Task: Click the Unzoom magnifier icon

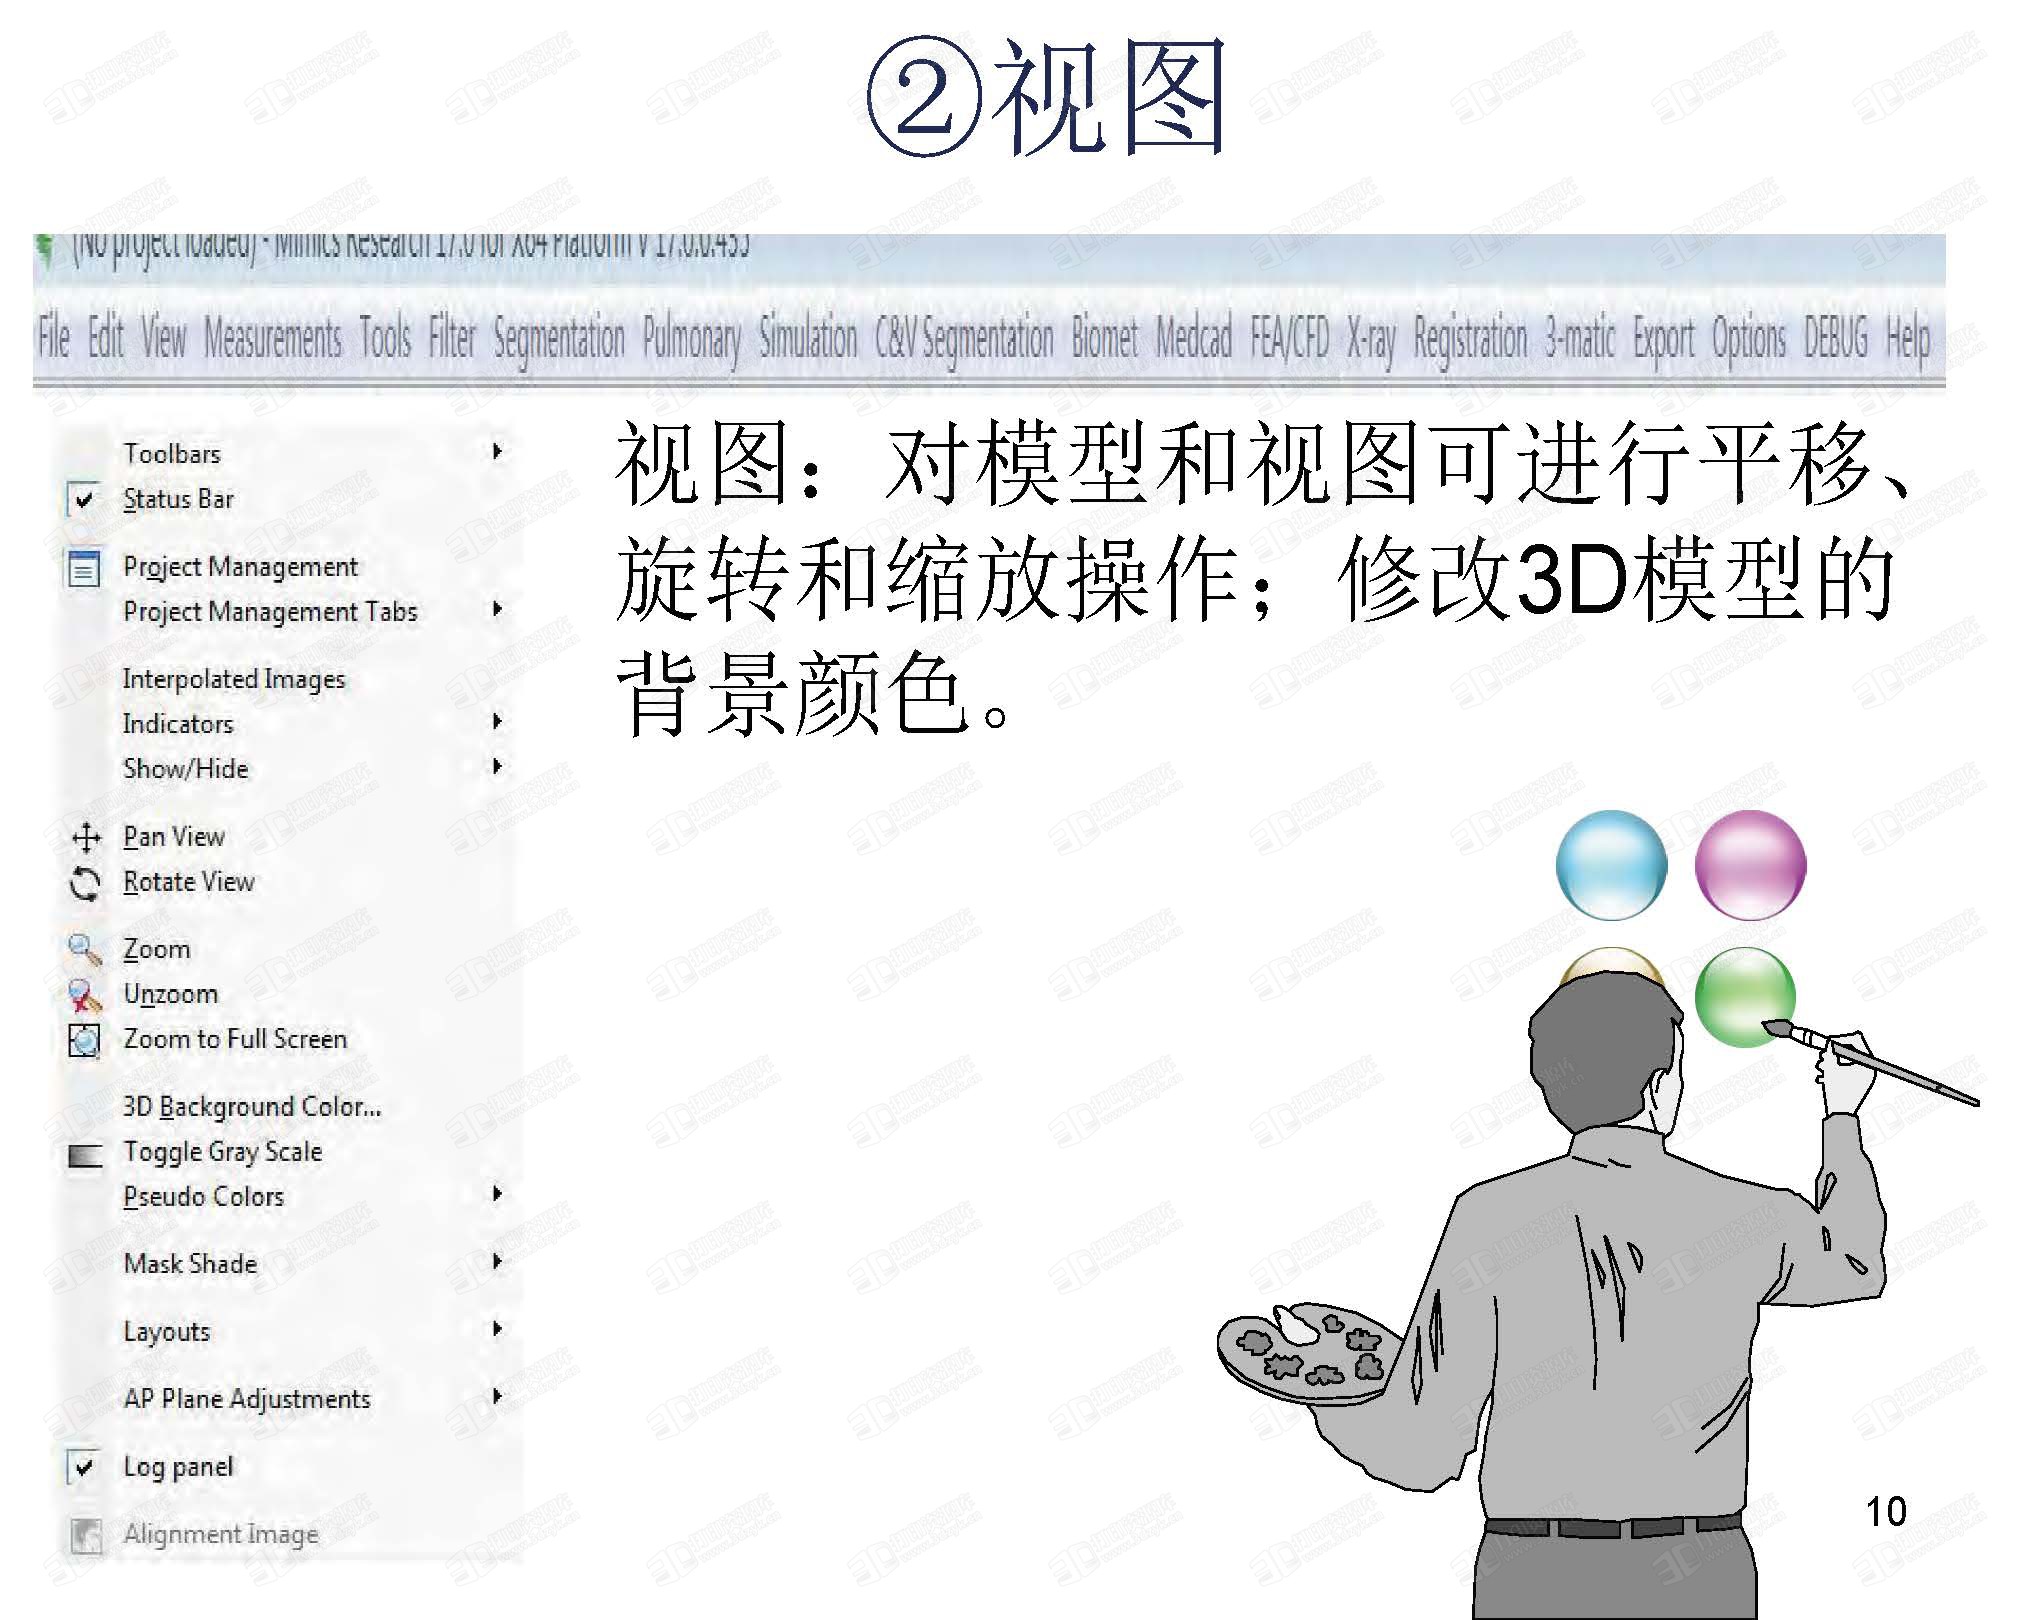Action: tap(85, 995)
